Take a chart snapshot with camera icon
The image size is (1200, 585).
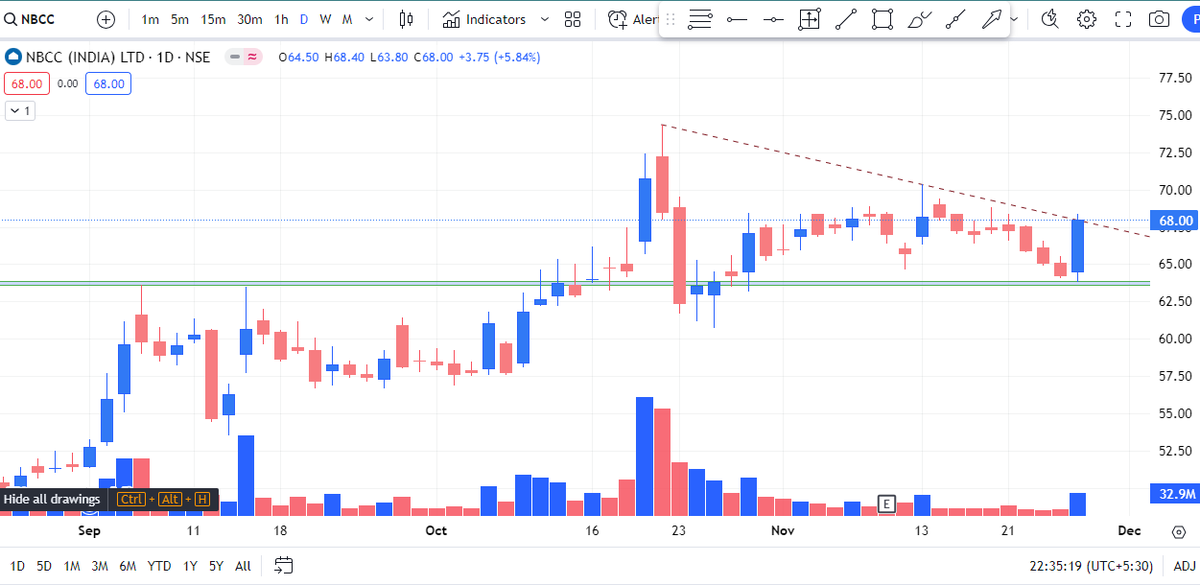1159,19
